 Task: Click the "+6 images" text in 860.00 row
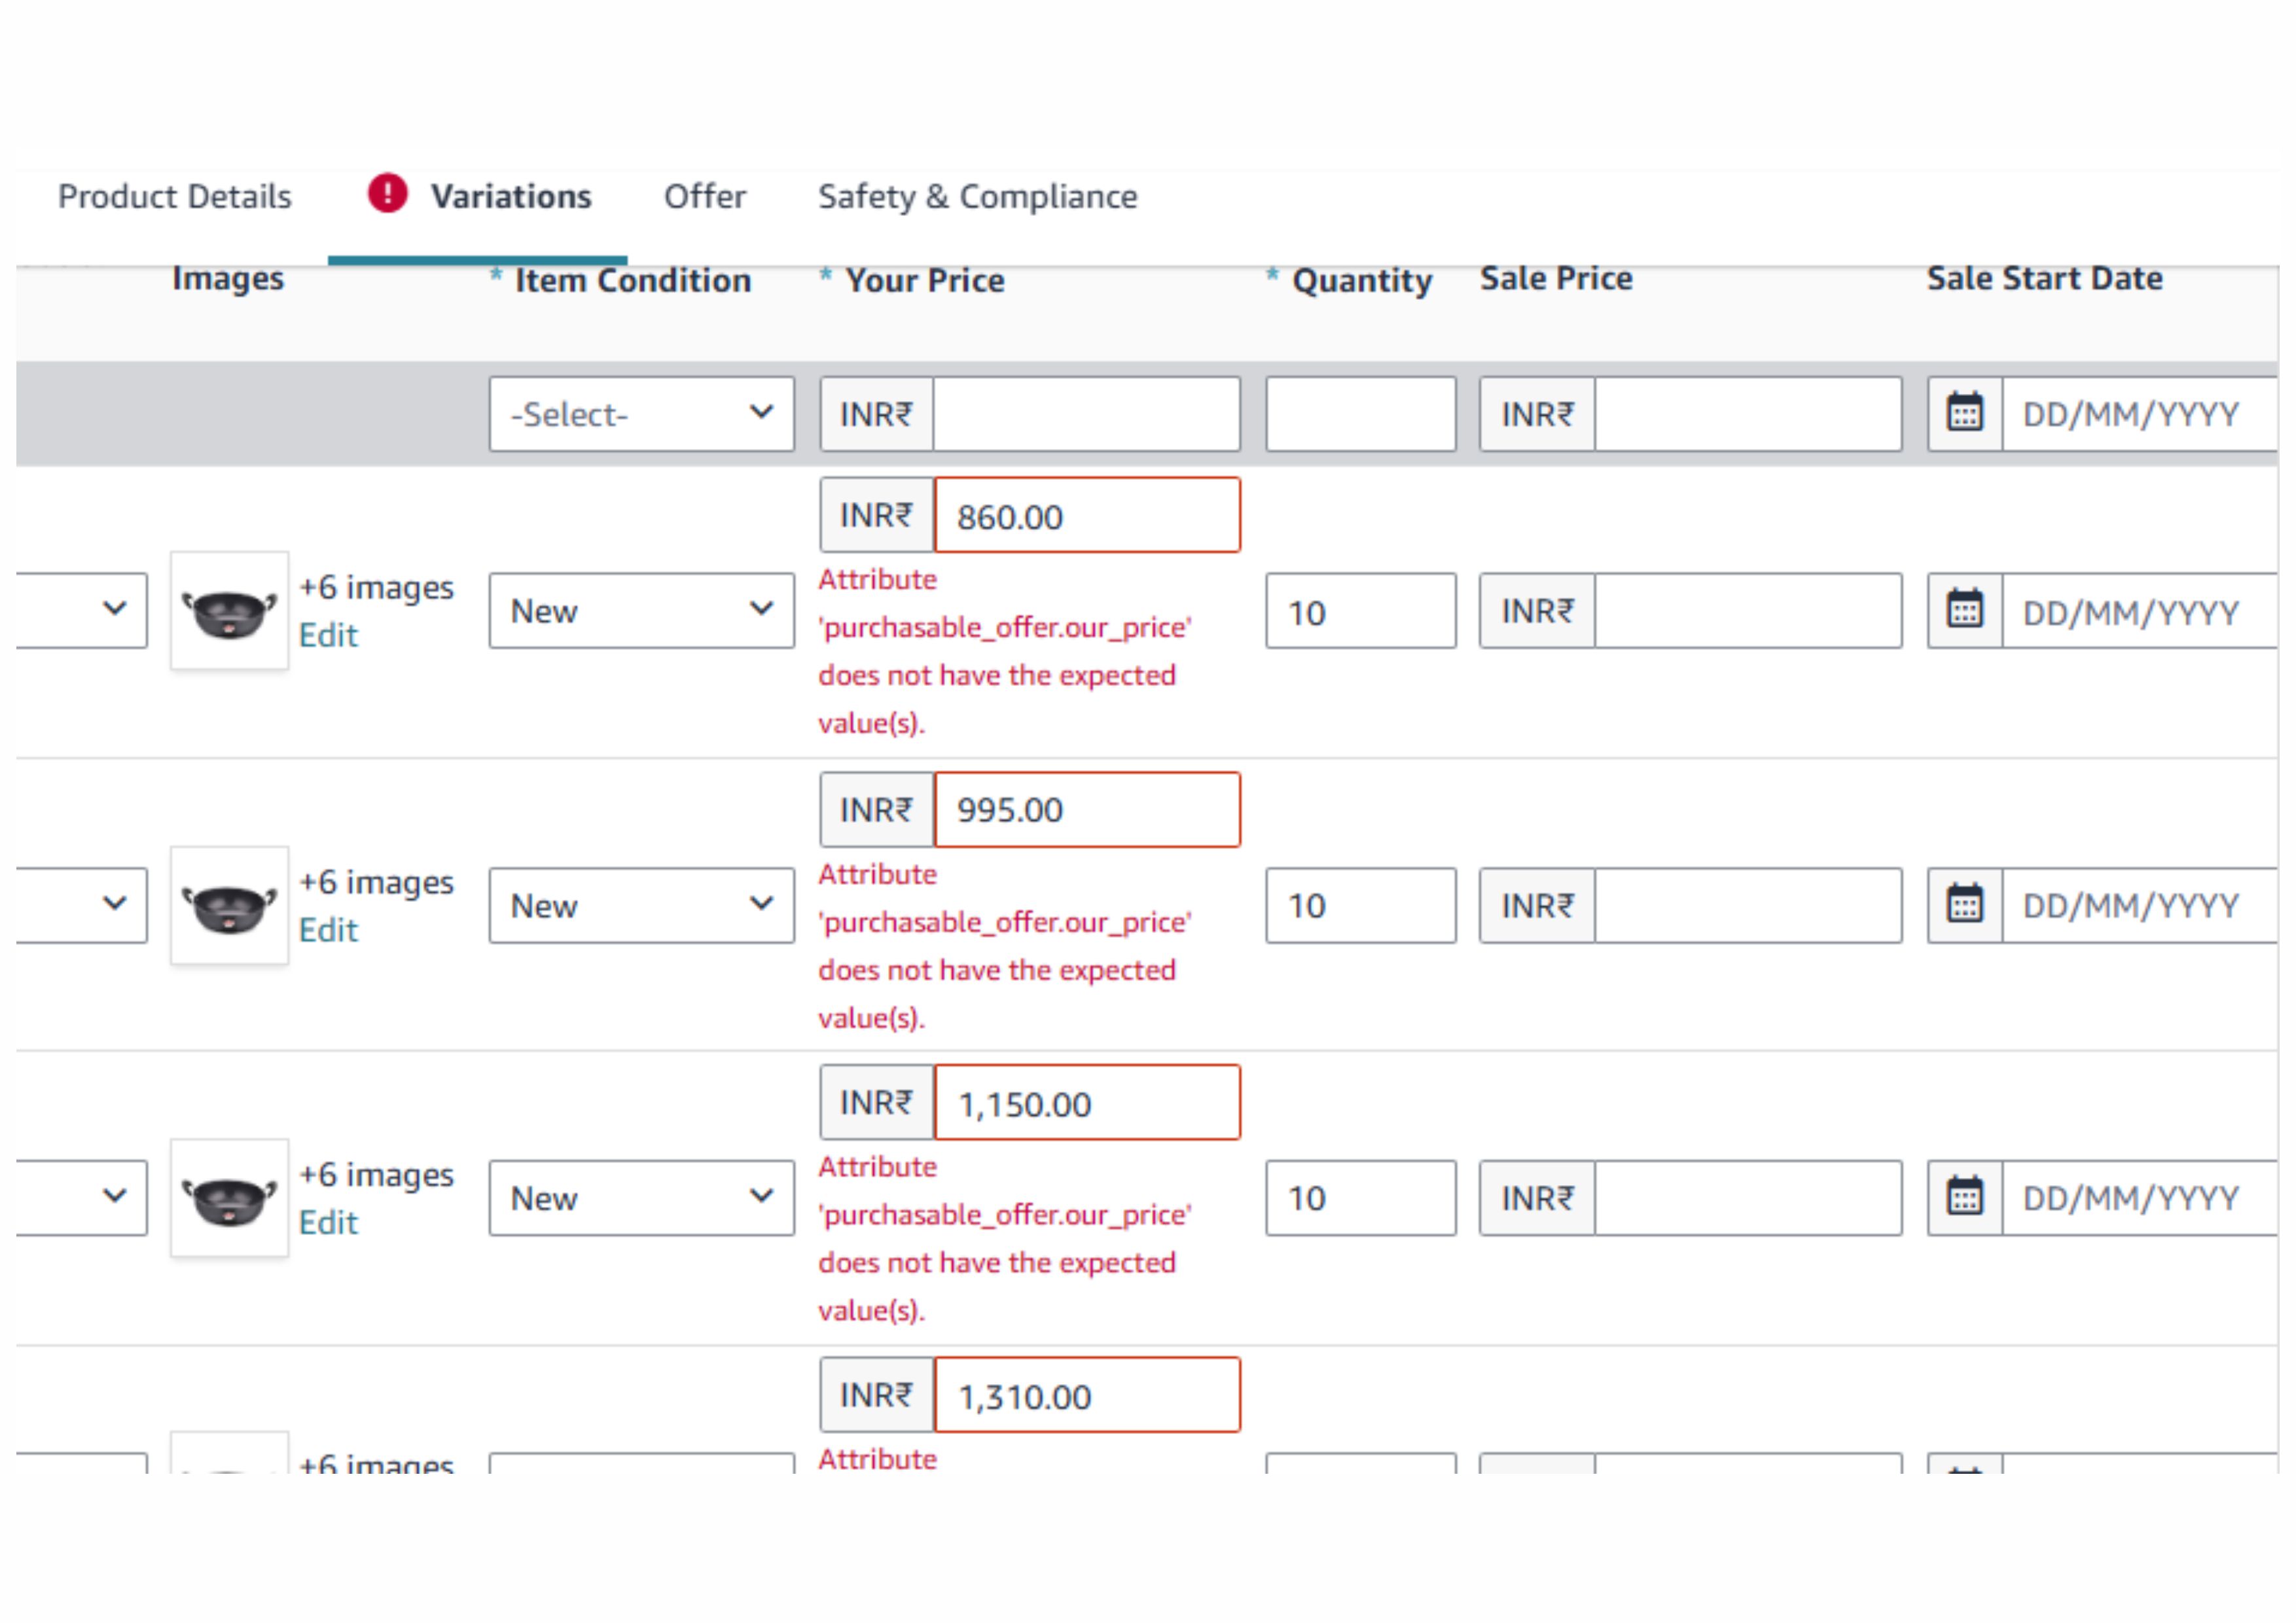point(377,588)
